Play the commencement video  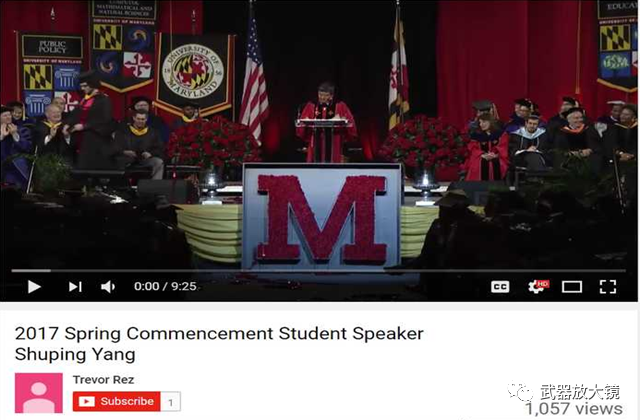click(34, 287)
